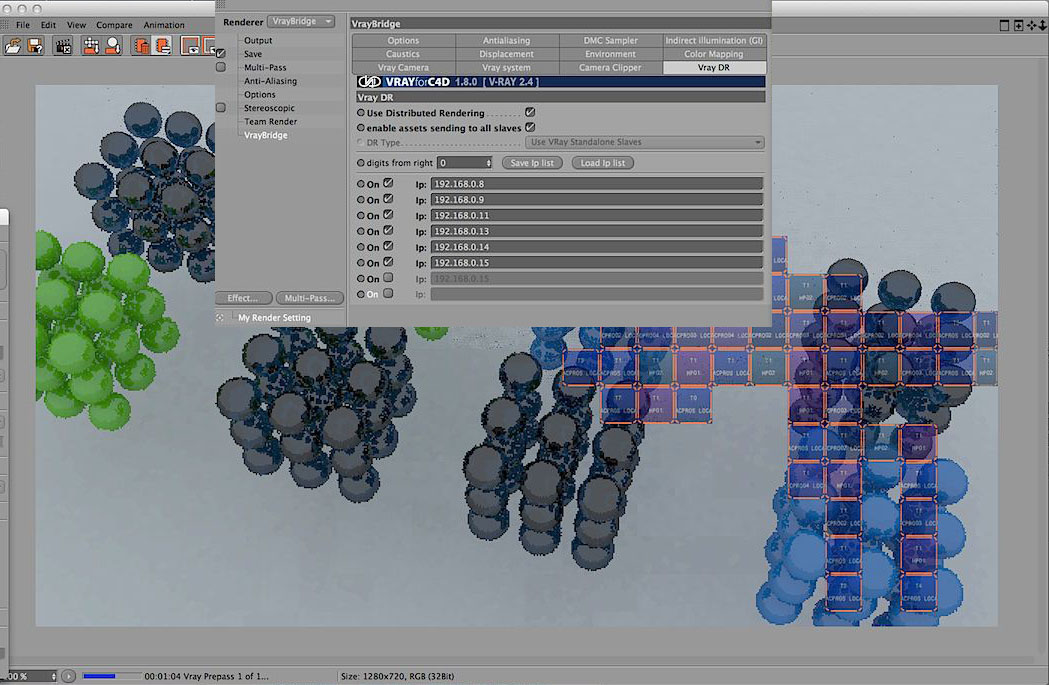Click the Ip field containing 192.168.0.15
The width and height of the screenshot is (1049, 685).
point(597,263)
